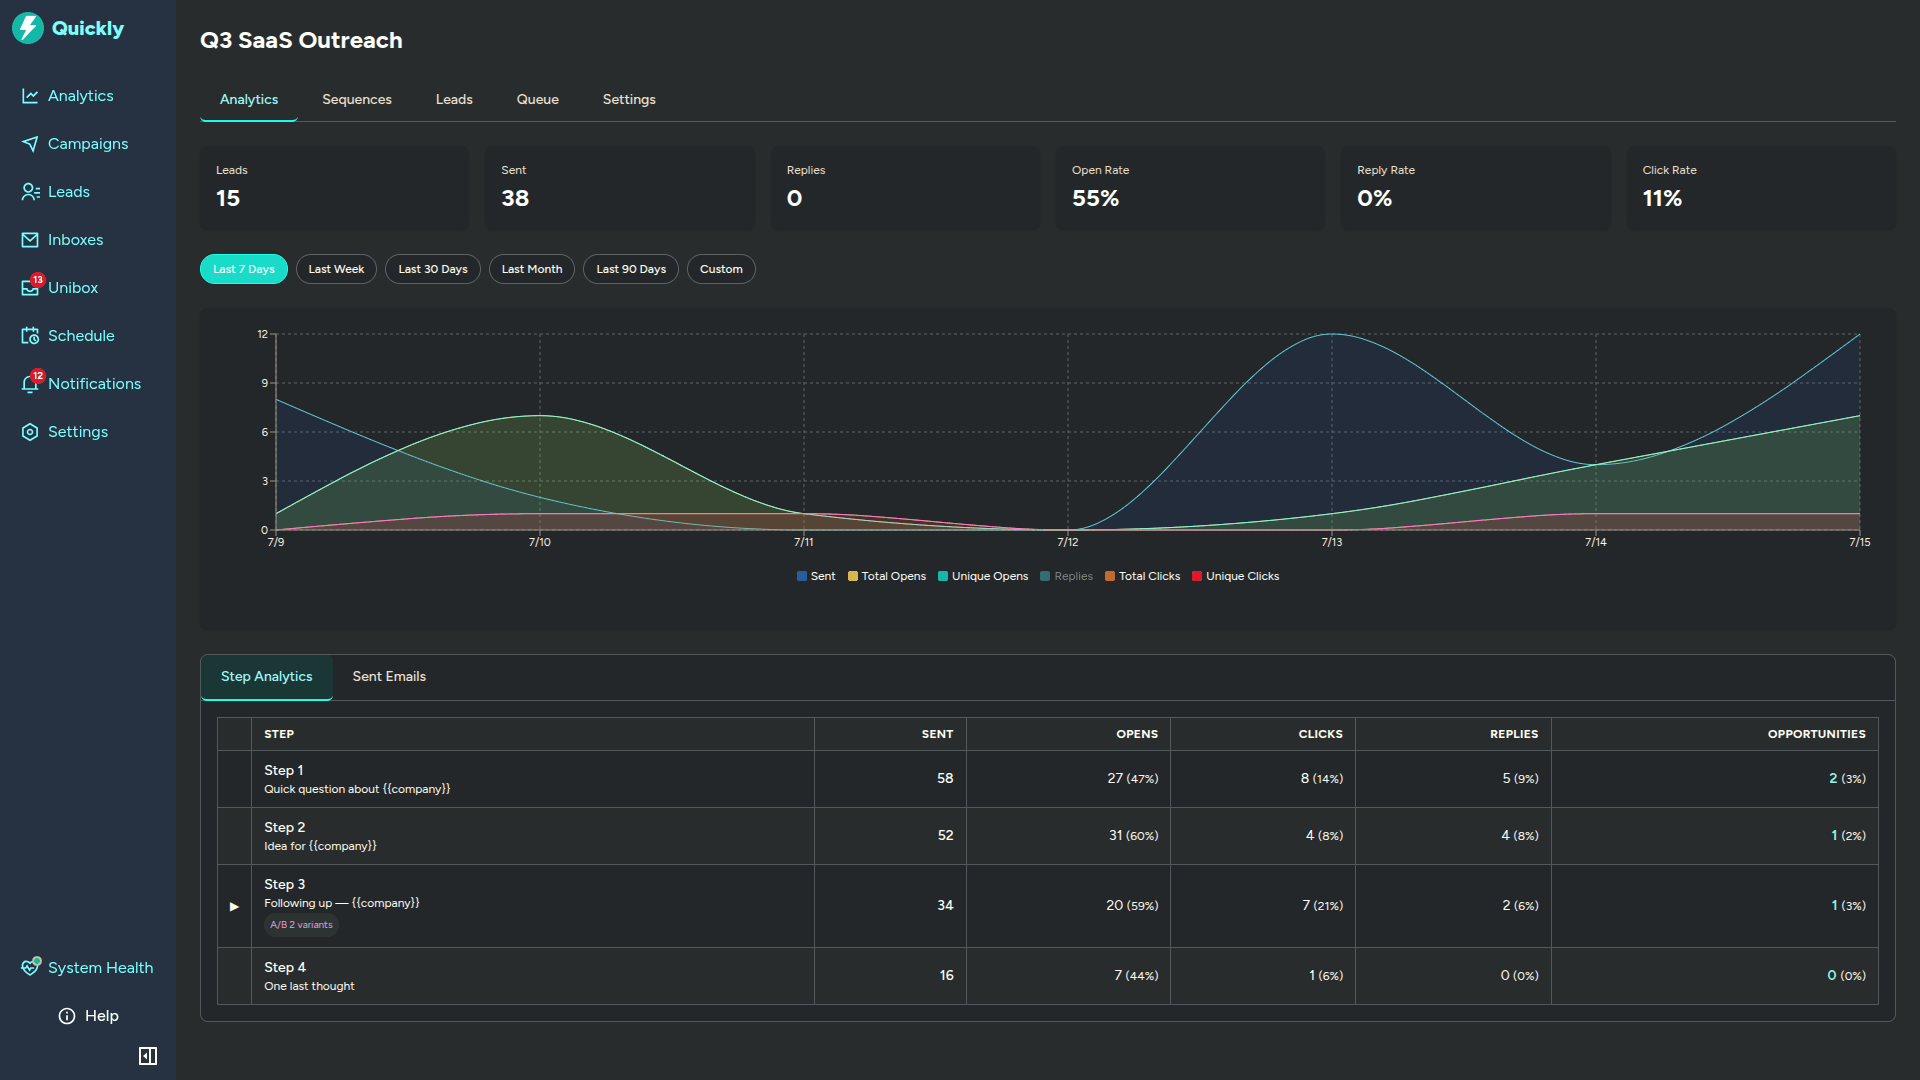Select the Step Analytics tab

point(267,677)
